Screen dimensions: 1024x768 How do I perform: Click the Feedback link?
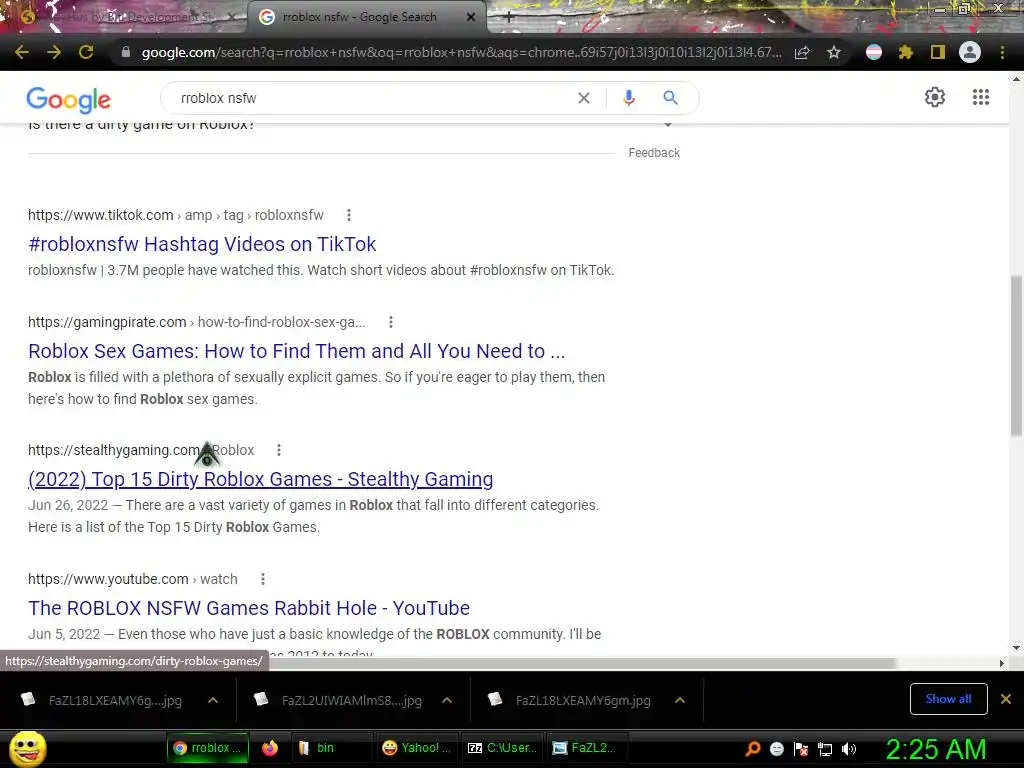point(654,153)
